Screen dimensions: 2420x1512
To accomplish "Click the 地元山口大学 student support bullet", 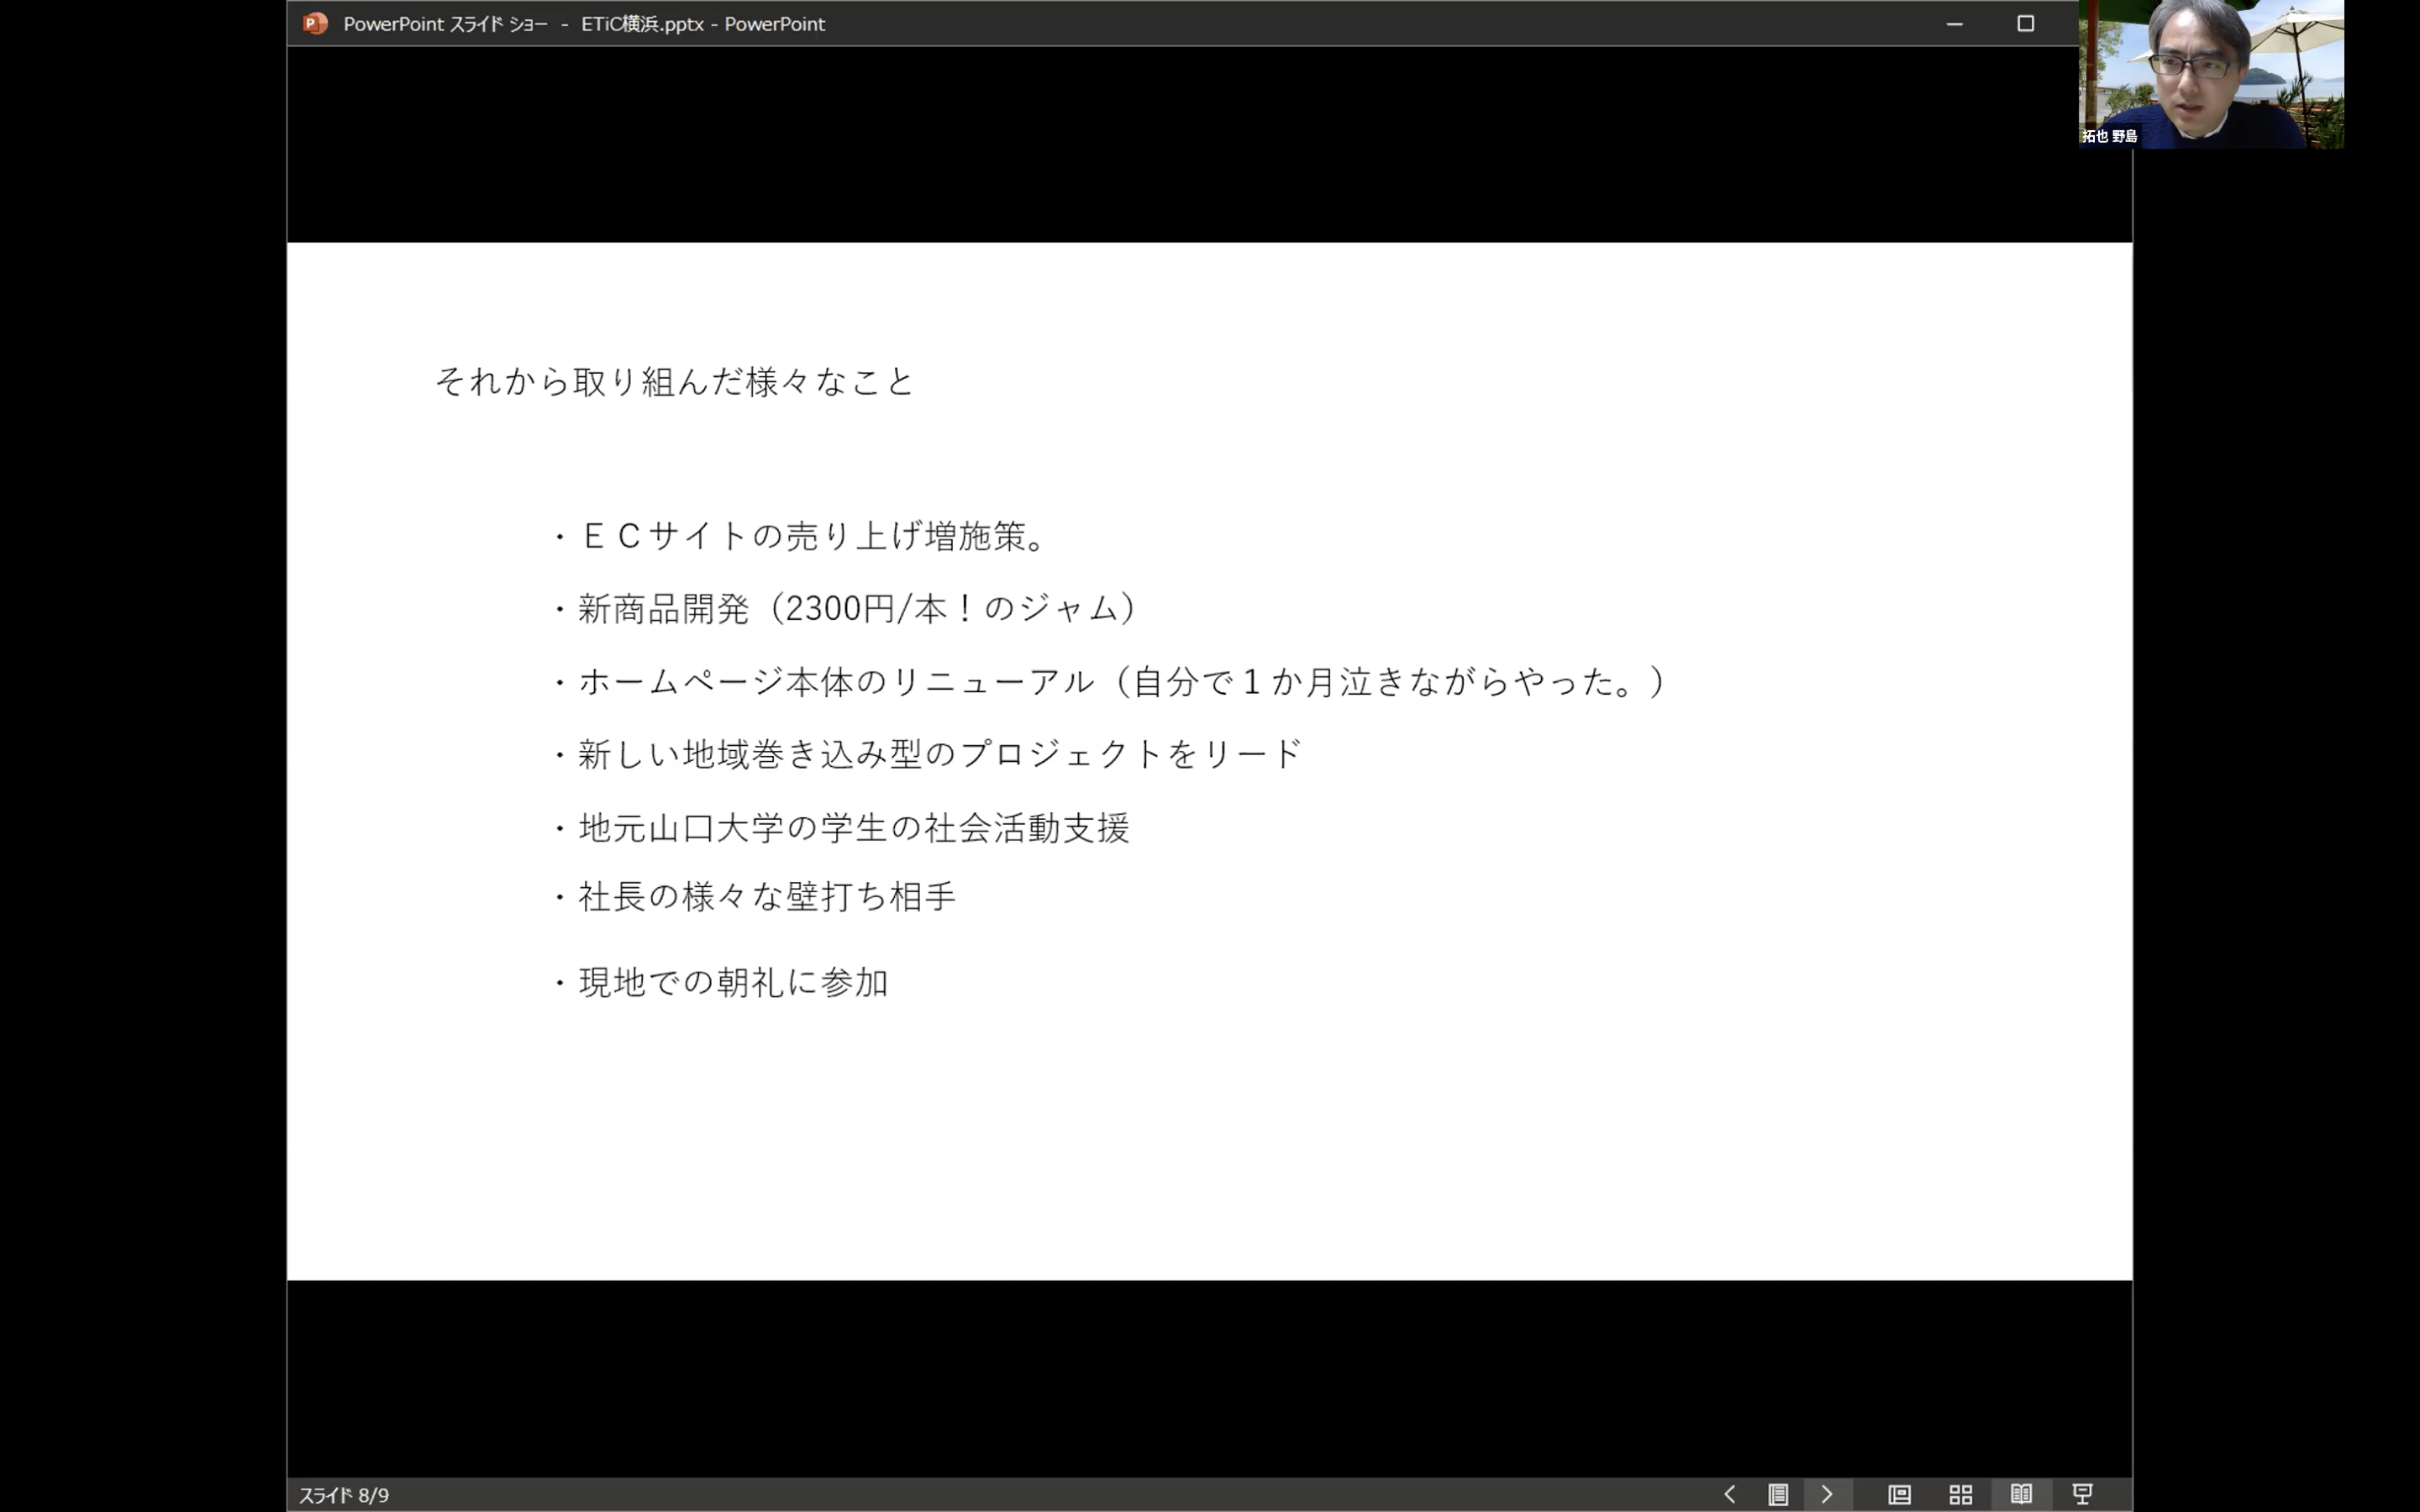I will click(853, 828).
